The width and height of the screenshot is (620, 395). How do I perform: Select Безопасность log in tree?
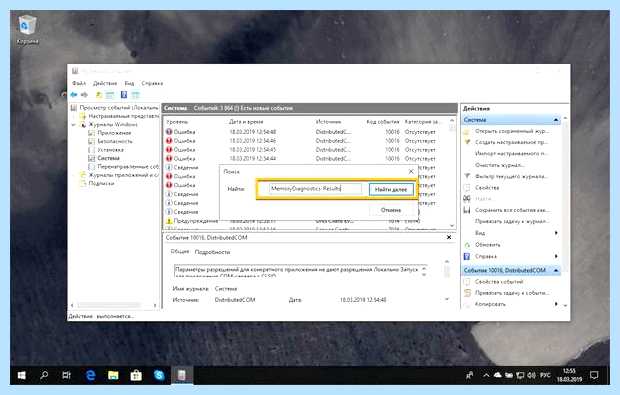coord(115,141)
